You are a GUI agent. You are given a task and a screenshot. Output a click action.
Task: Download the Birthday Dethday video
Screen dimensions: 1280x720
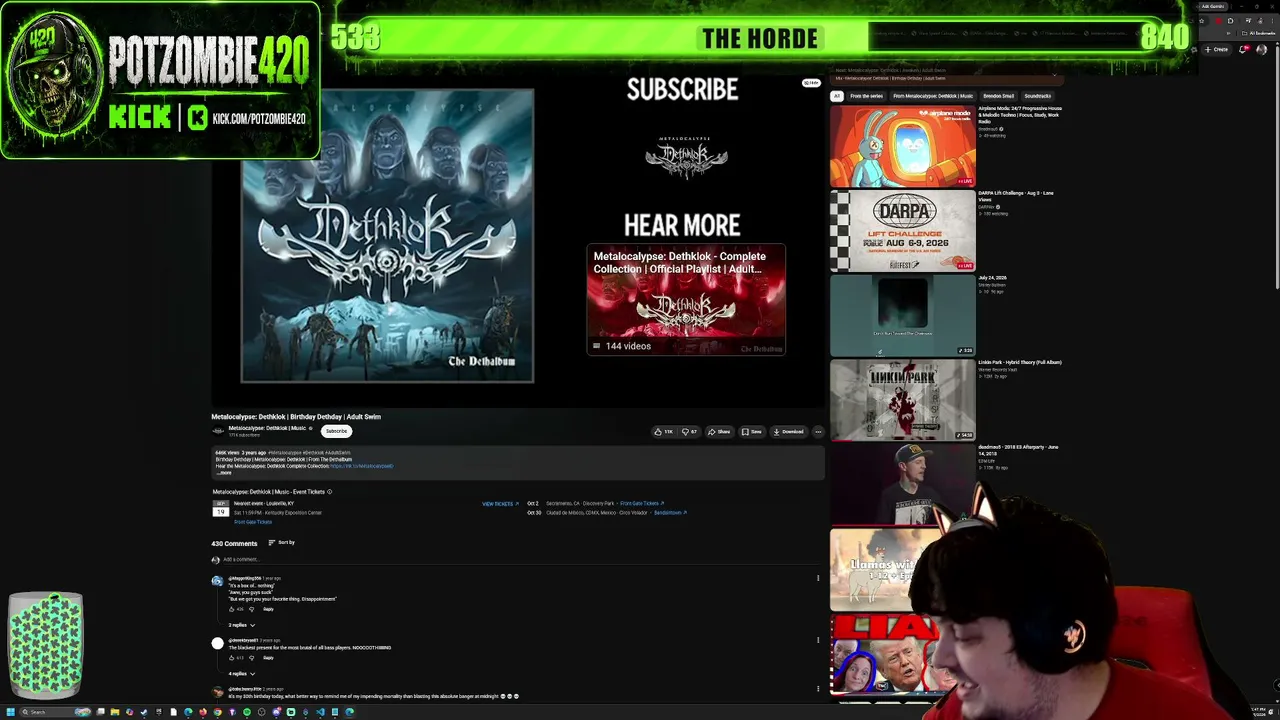[x=788, y=432]
